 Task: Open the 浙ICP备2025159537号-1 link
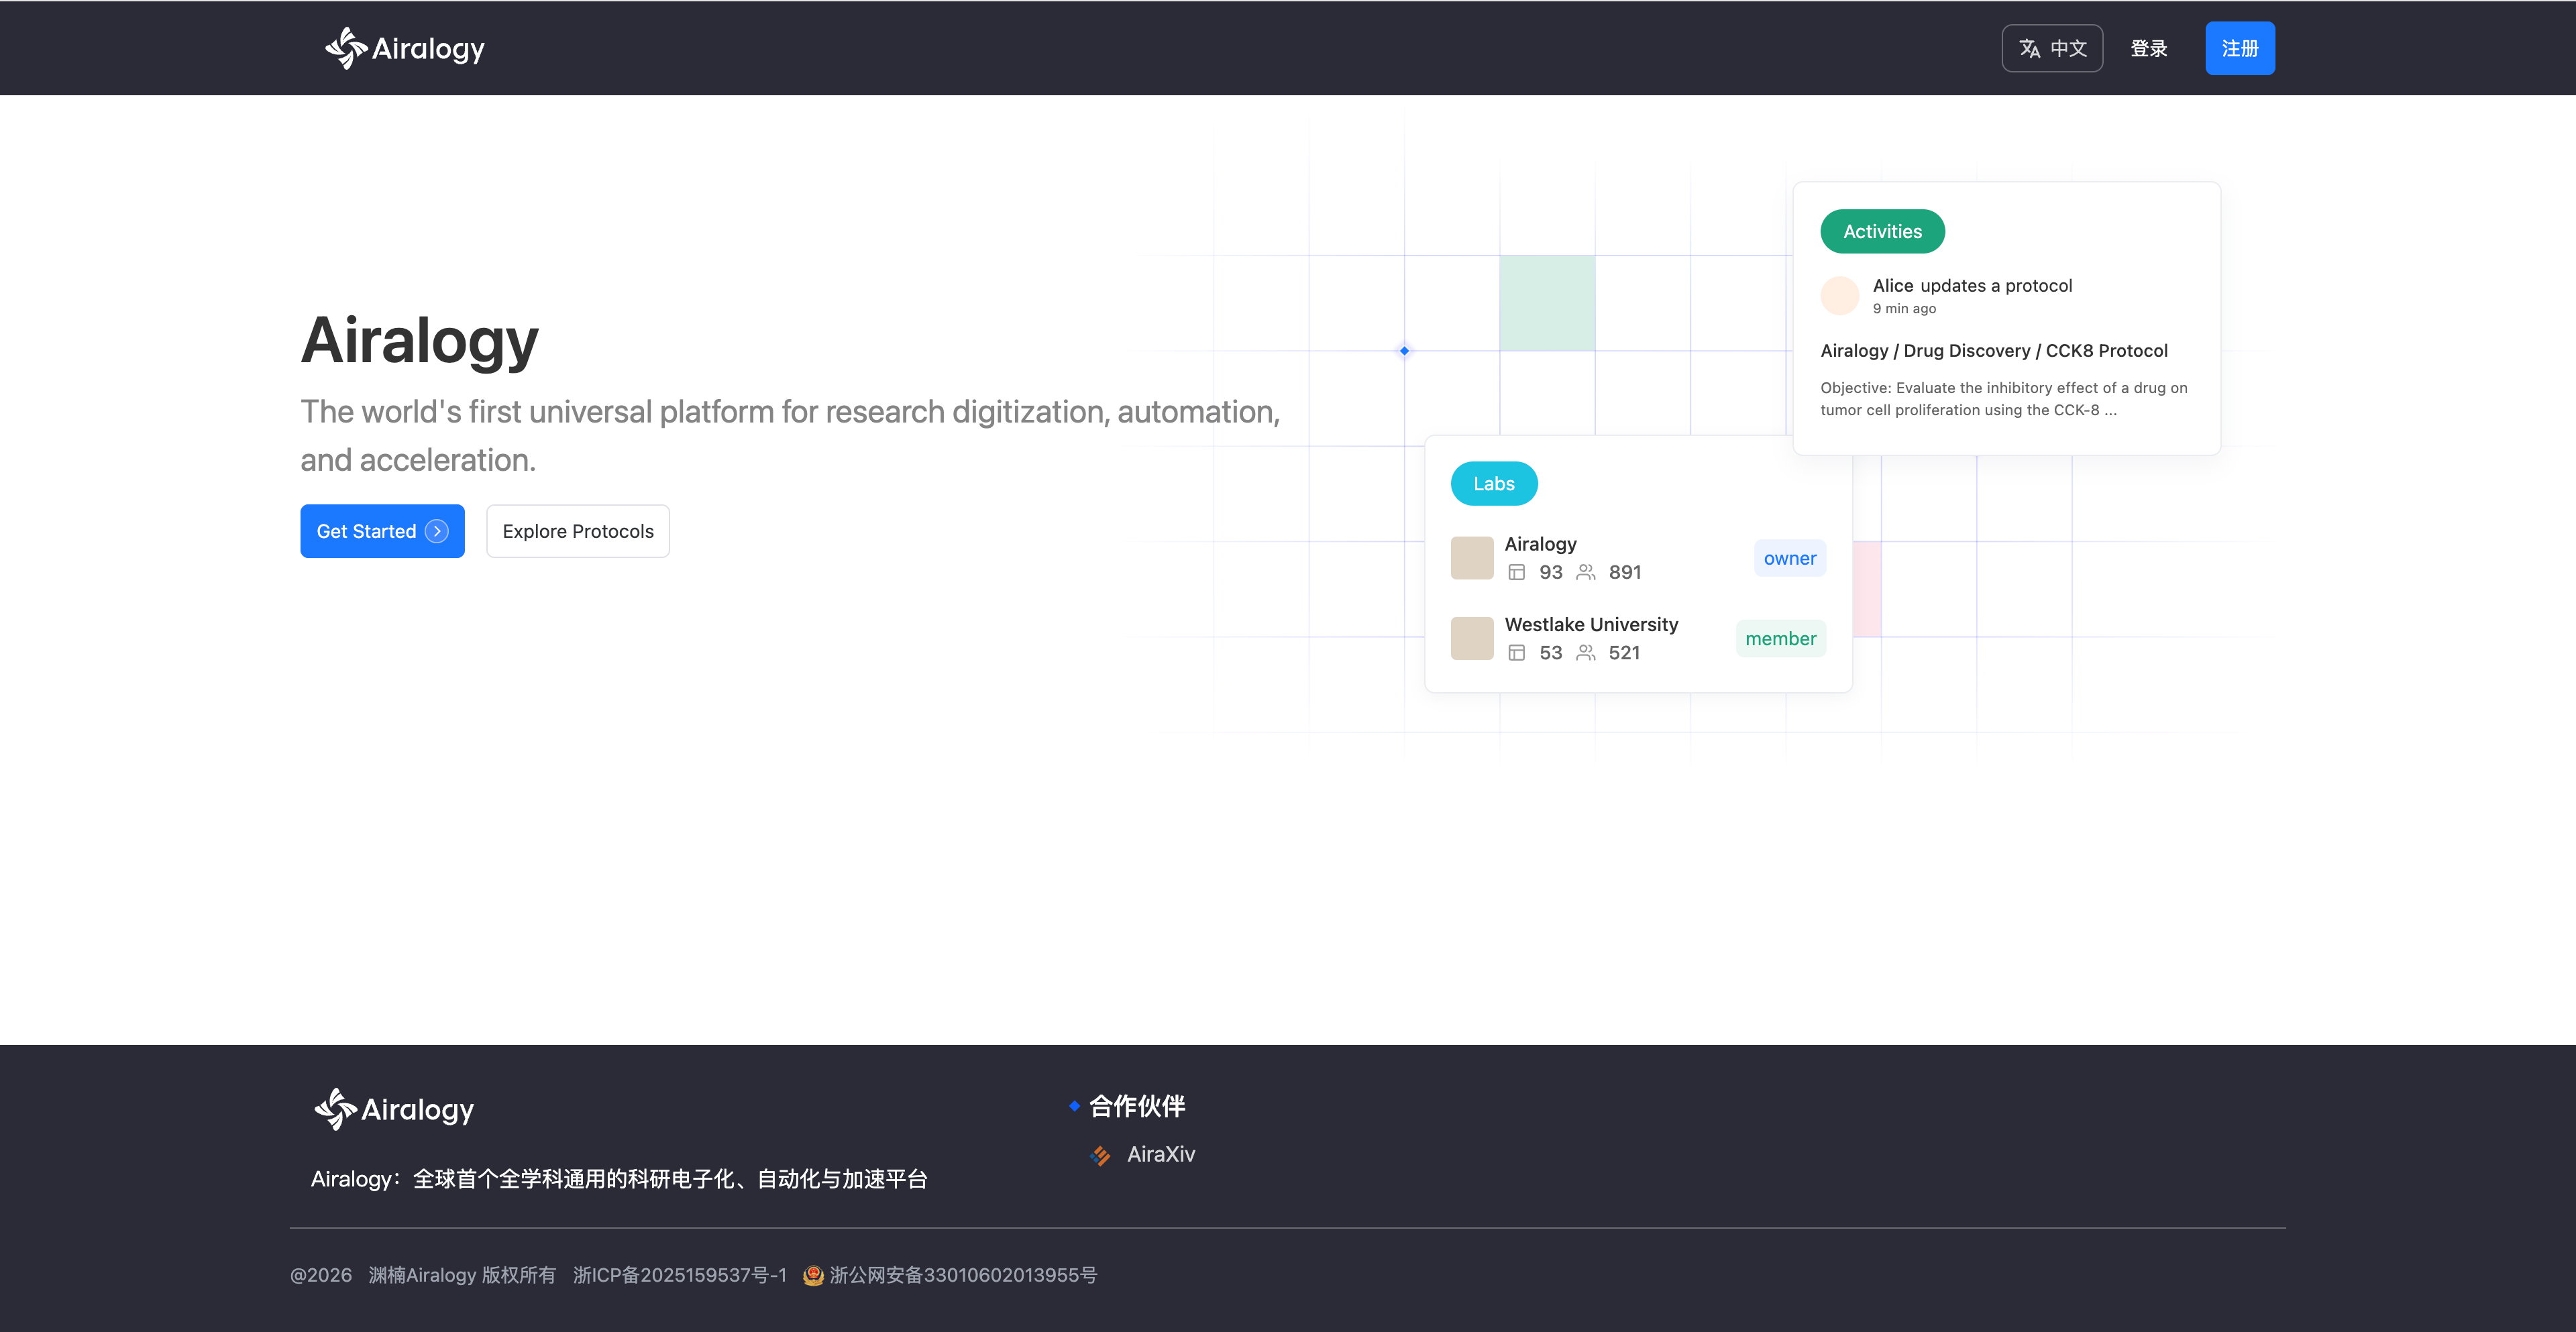click(680, 1275)
